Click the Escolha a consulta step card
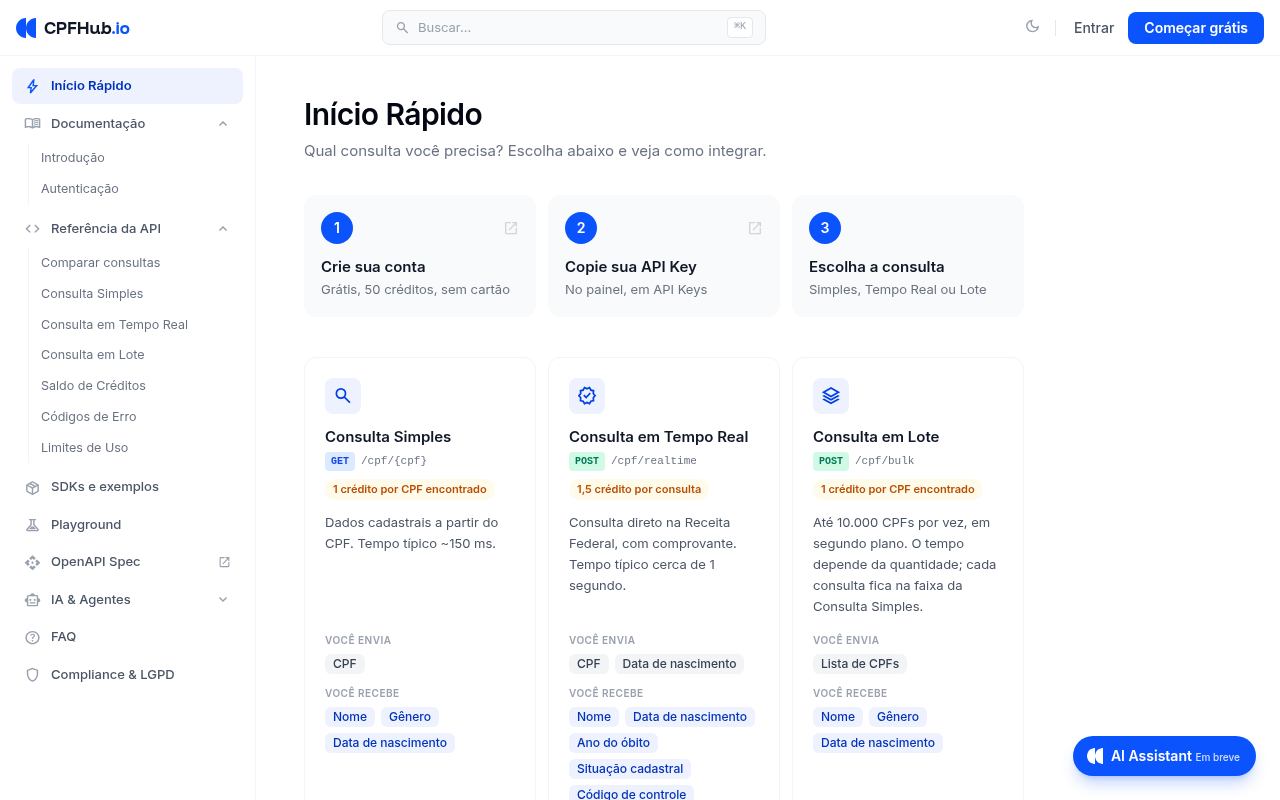The width and height of the screenshot is (1280, 800). coord(908,256)
